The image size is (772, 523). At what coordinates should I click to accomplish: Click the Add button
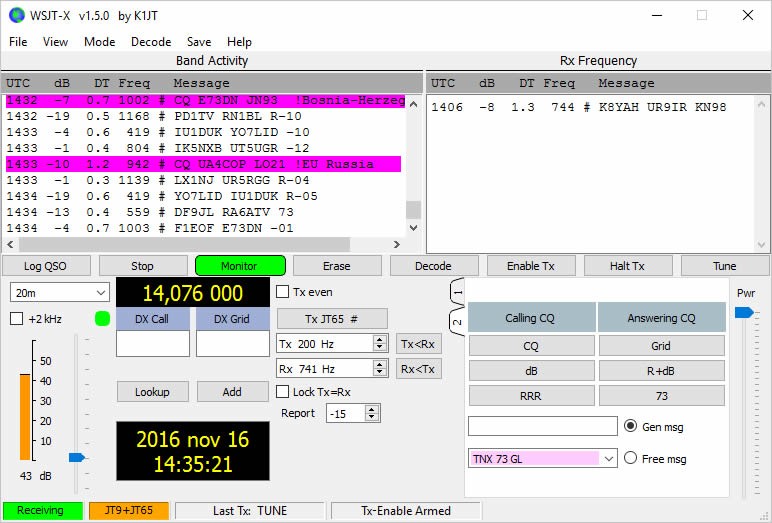pyautogui.click(x=232, y=392)
